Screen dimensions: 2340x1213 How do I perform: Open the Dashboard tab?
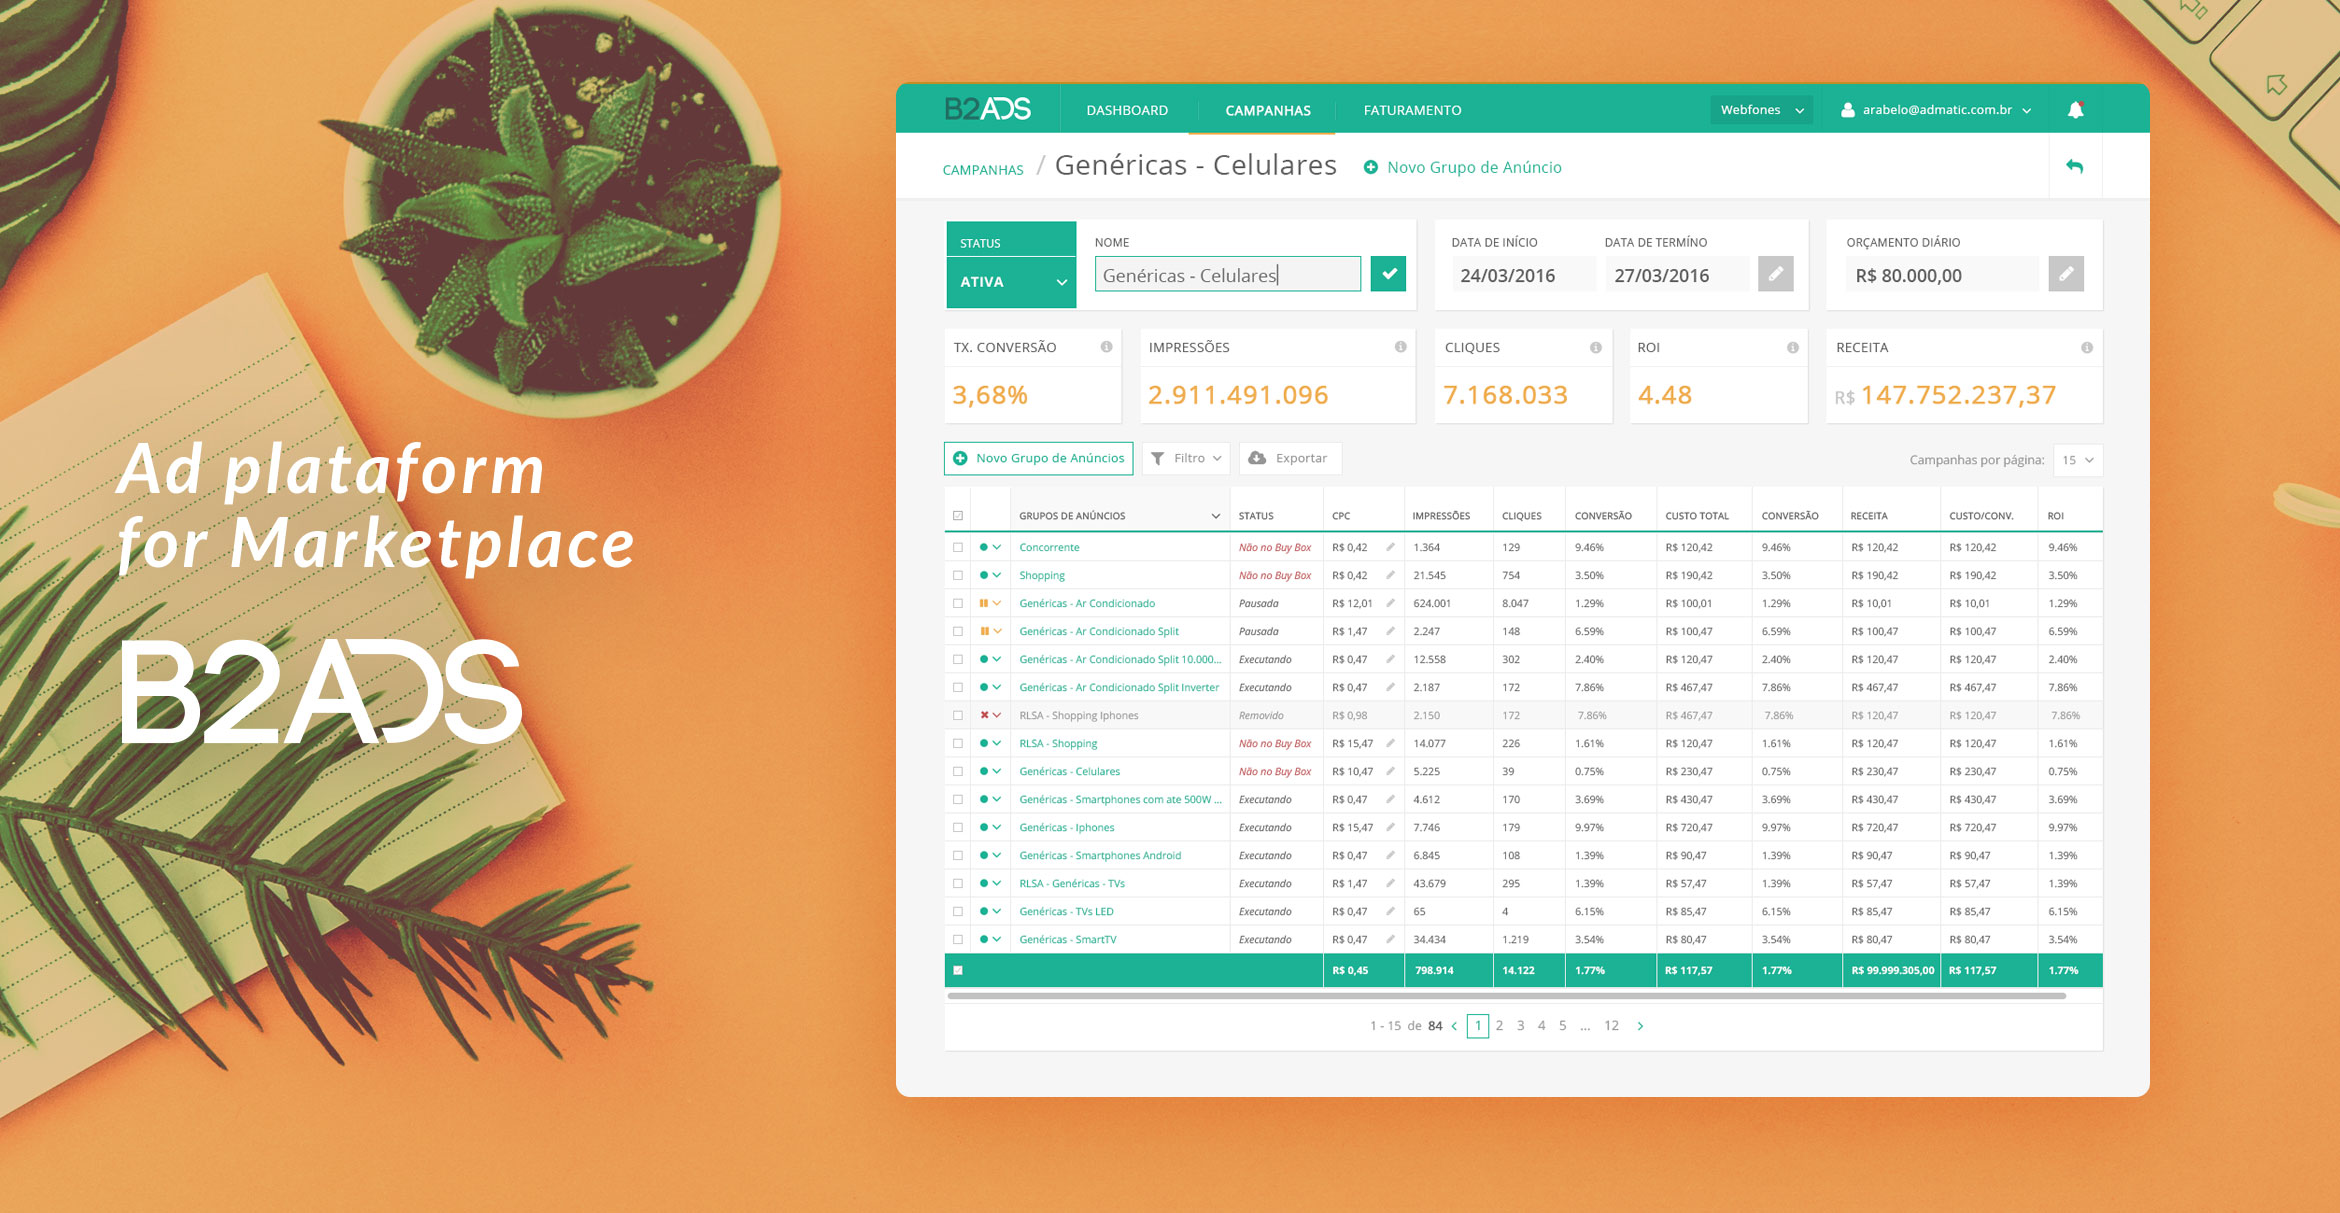point(1127,110)
